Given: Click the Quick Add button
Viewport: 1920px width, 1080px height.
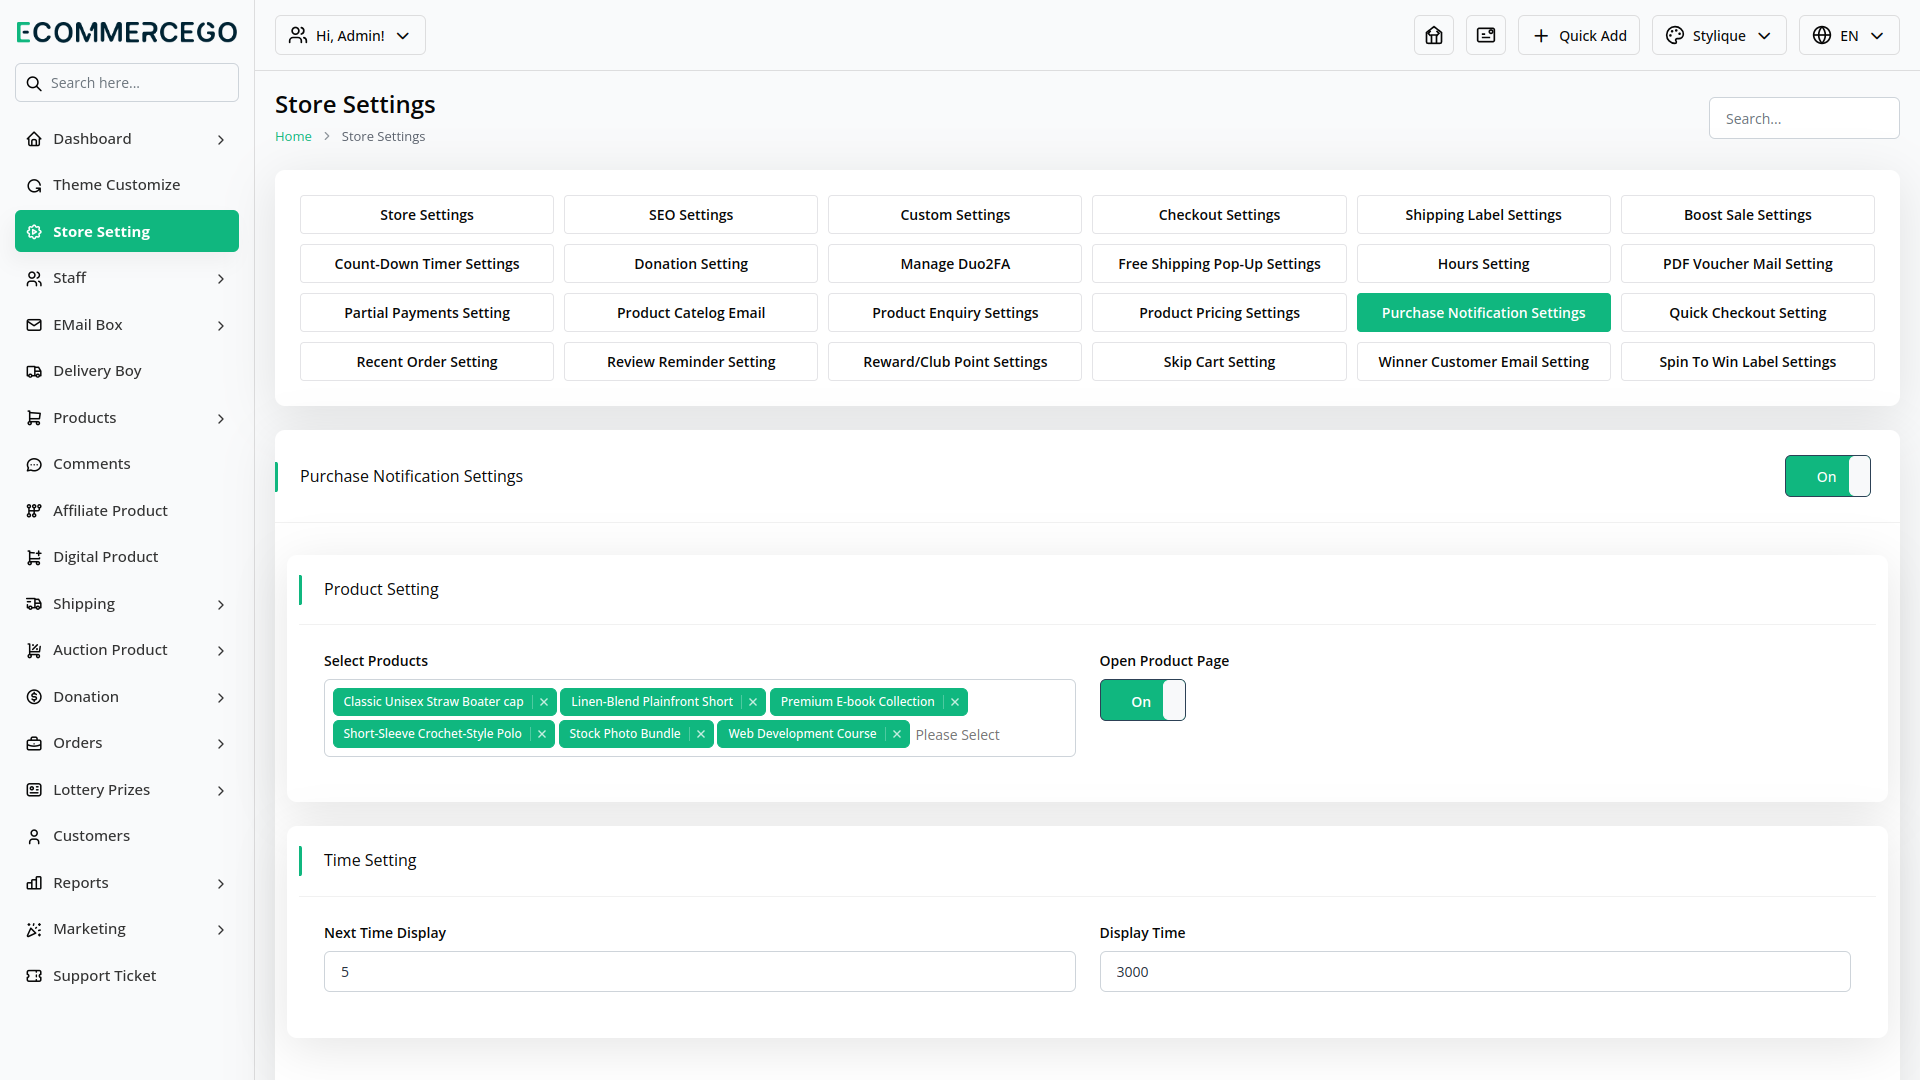Looking at the screenshot, I should (1579, 35).
